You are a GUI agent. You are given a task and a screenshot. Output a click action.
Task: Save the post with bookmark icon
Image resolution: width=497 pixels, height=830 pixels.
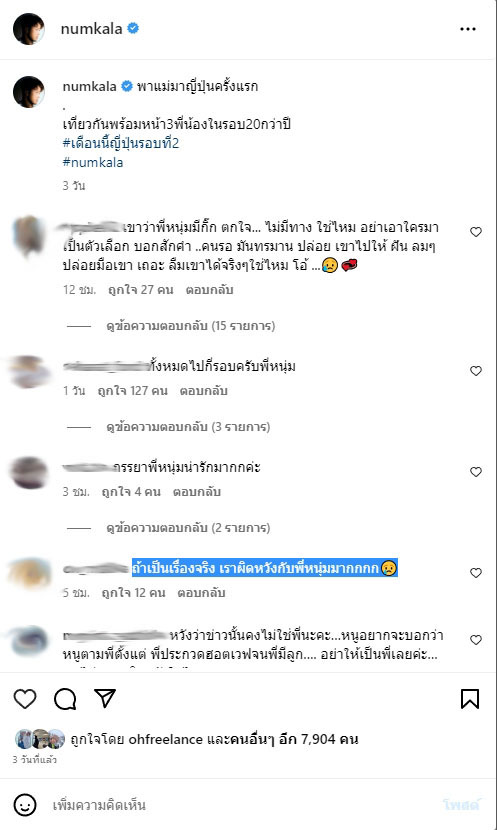tap(470, 699)
